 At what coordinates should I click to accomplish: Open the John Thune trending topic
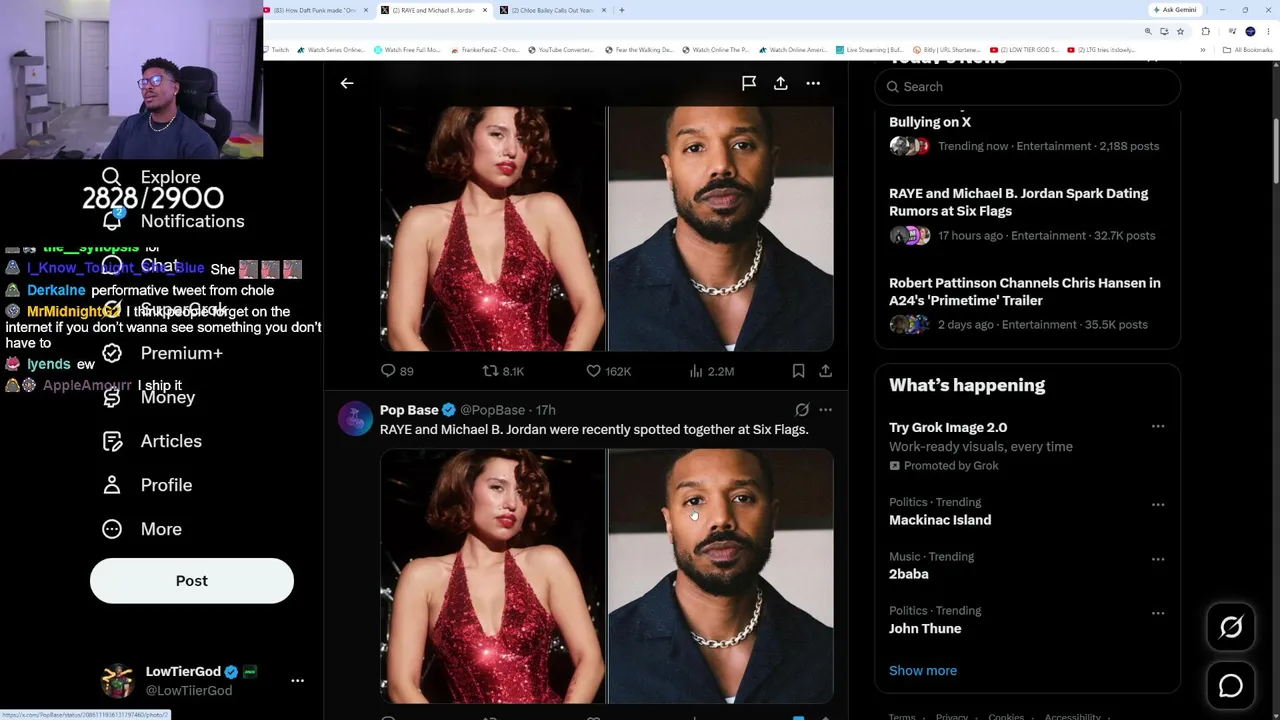[925, 629]
